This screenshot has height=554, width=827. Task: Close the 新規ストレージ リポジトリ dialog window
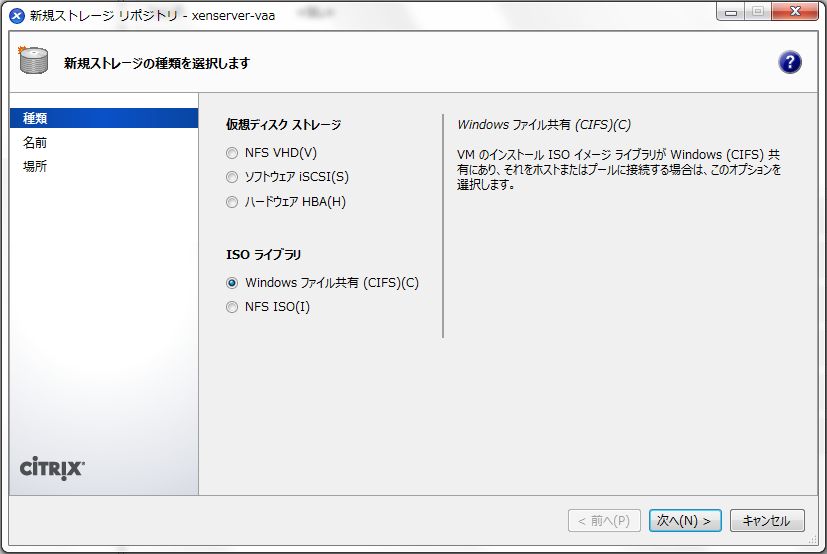click(795, 11)
